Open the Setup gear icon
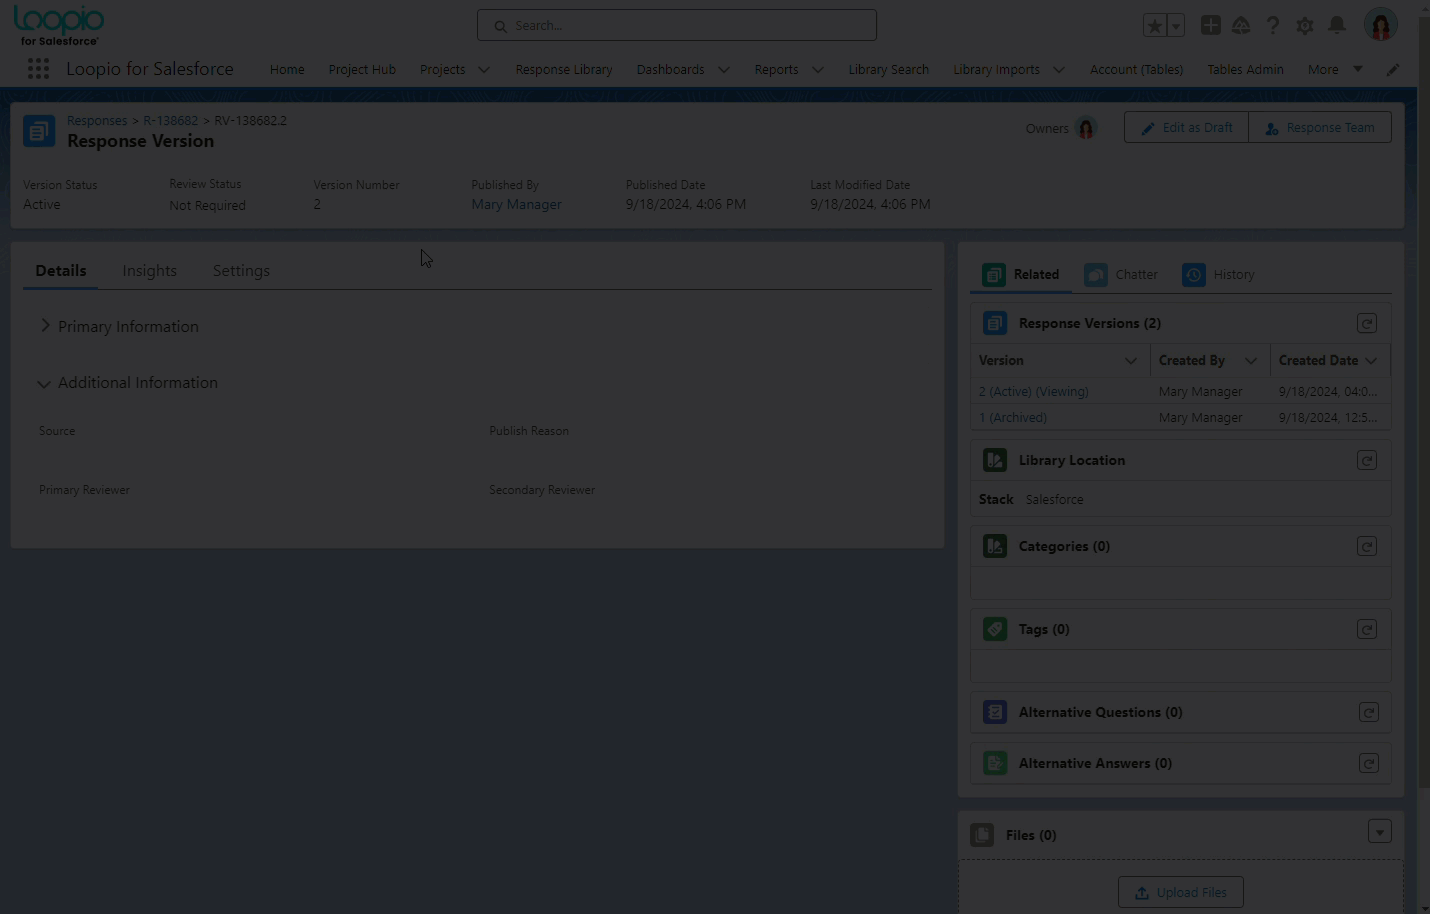This screenshot has height=914, width=1430. click(x=1305, y=26)
